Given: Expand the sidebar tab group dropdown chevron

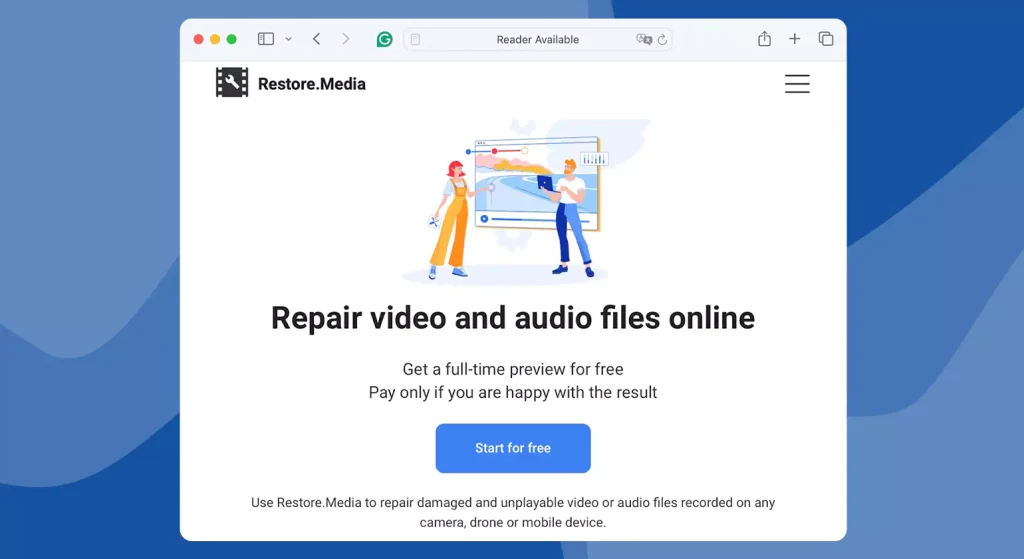Looking at the screenshot, I should (288, 39).
